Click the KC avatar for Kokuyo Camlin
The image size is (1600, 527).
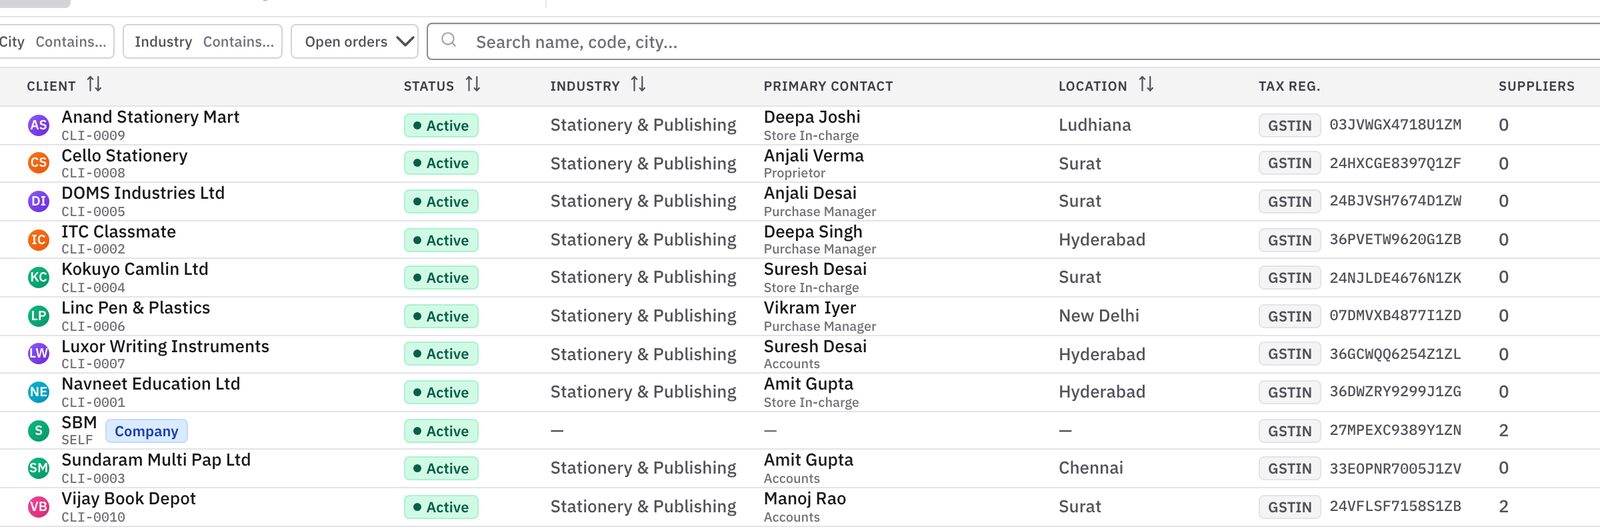38,277
